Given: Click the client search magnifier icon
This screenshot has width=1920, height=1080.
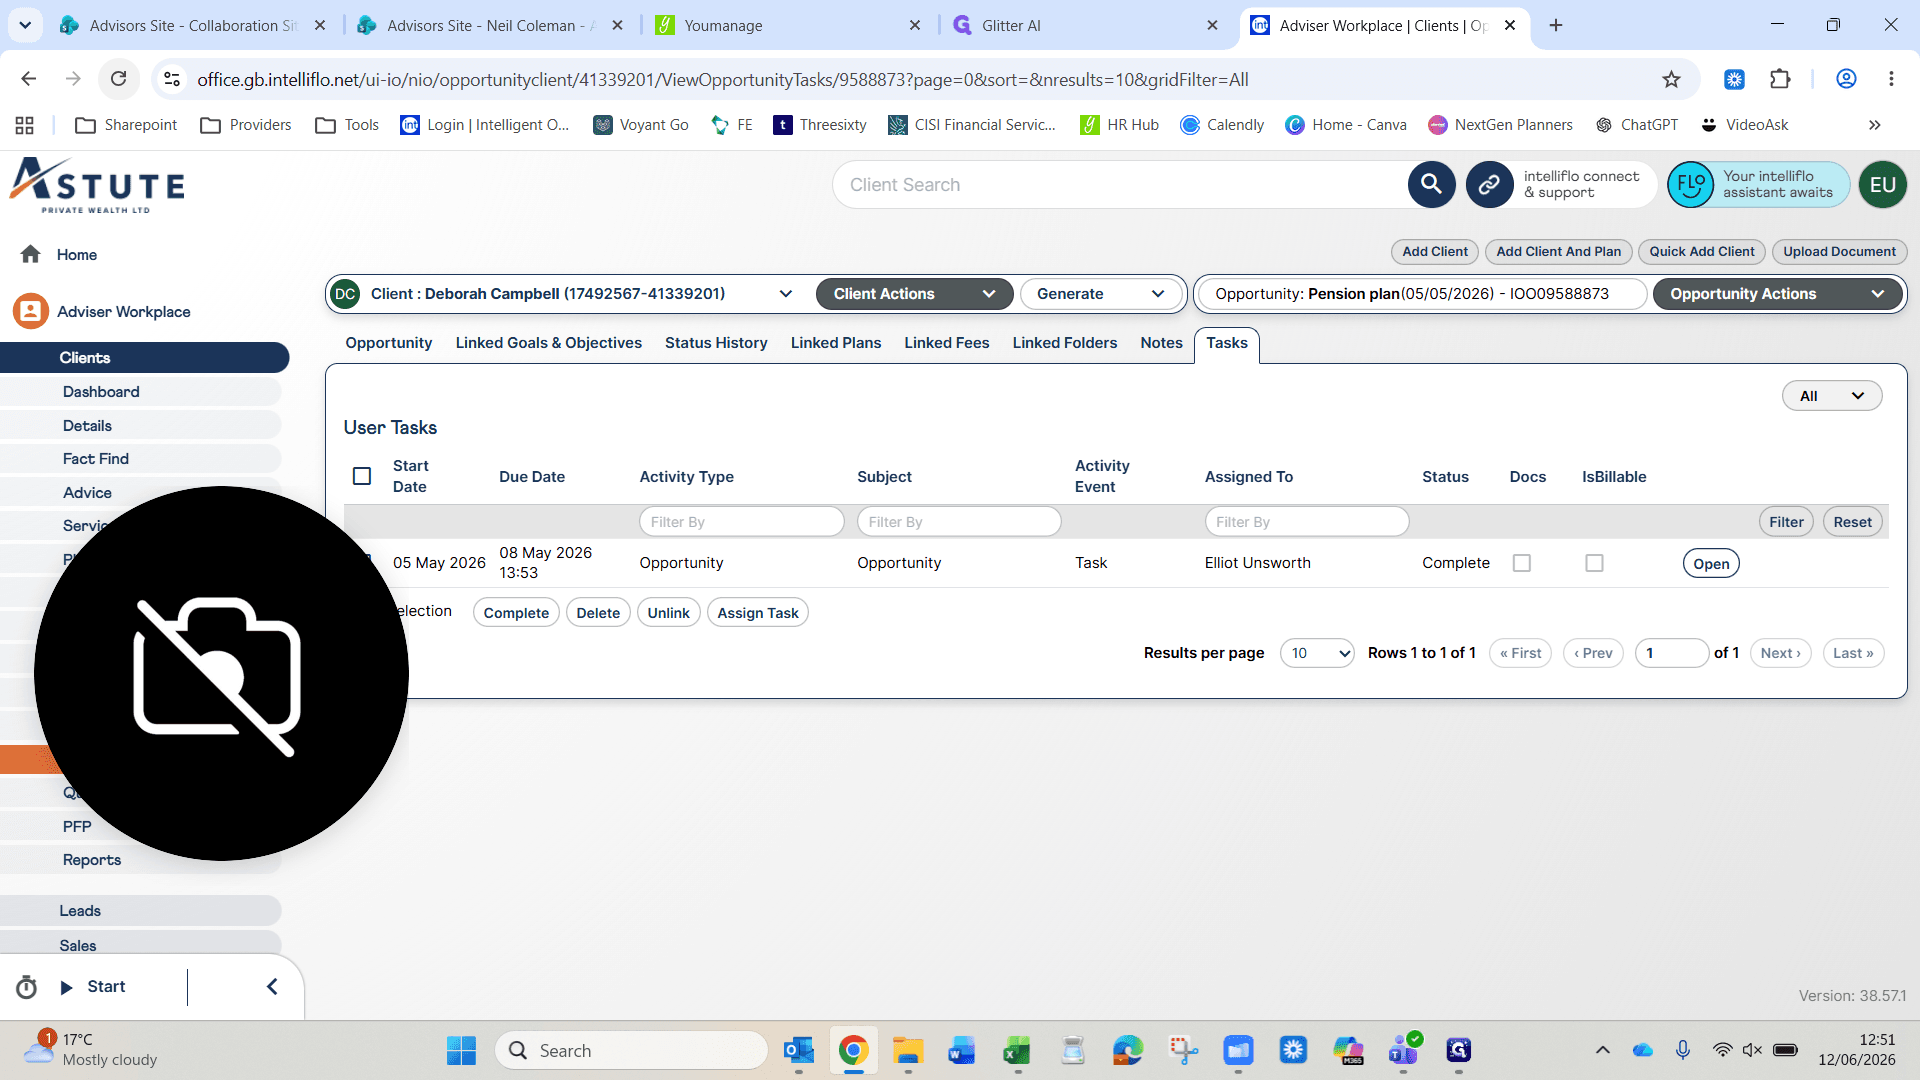Looking at the screenshot, I should click(1431, 185).
